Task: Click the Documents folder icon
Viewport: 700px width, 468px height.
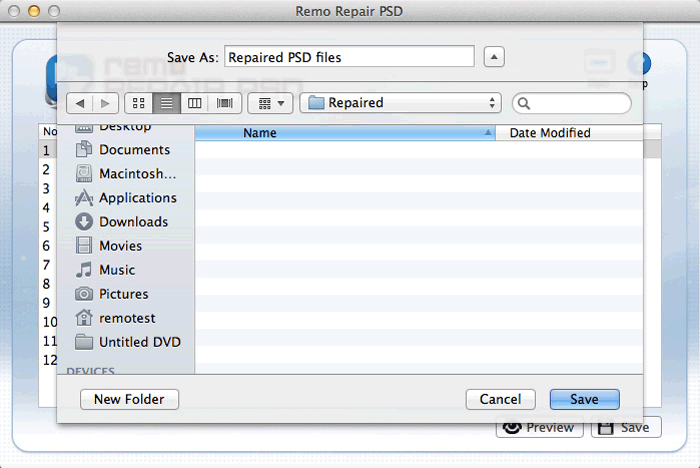Action: click(x=84, y=149)
